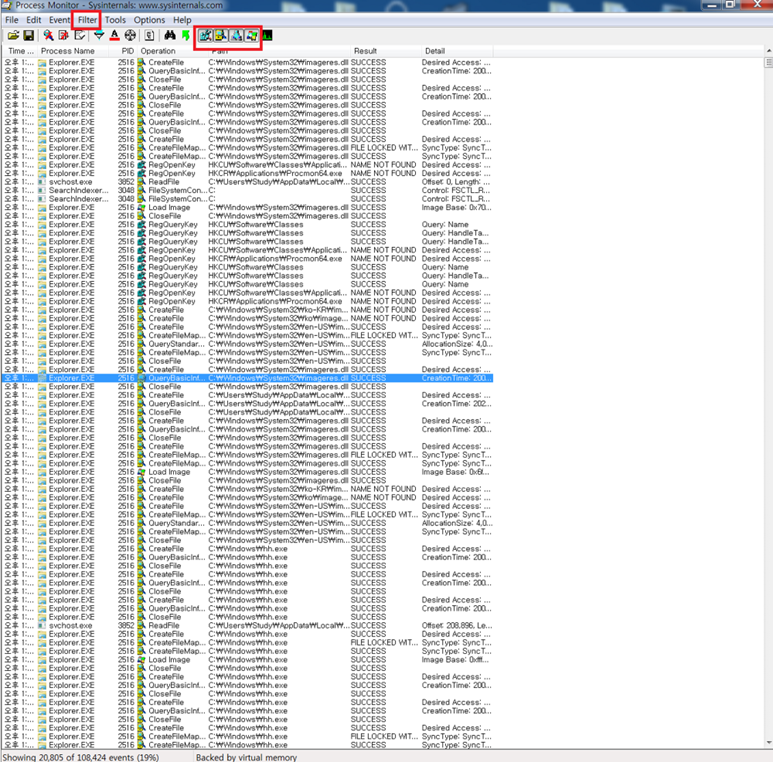
Task: Click the vertical scrollbar thumb near top
Action: point(769,62)
